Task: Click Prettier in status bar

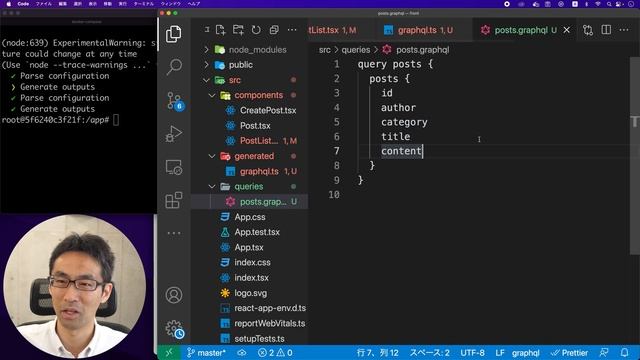Action: pos(569,353)
